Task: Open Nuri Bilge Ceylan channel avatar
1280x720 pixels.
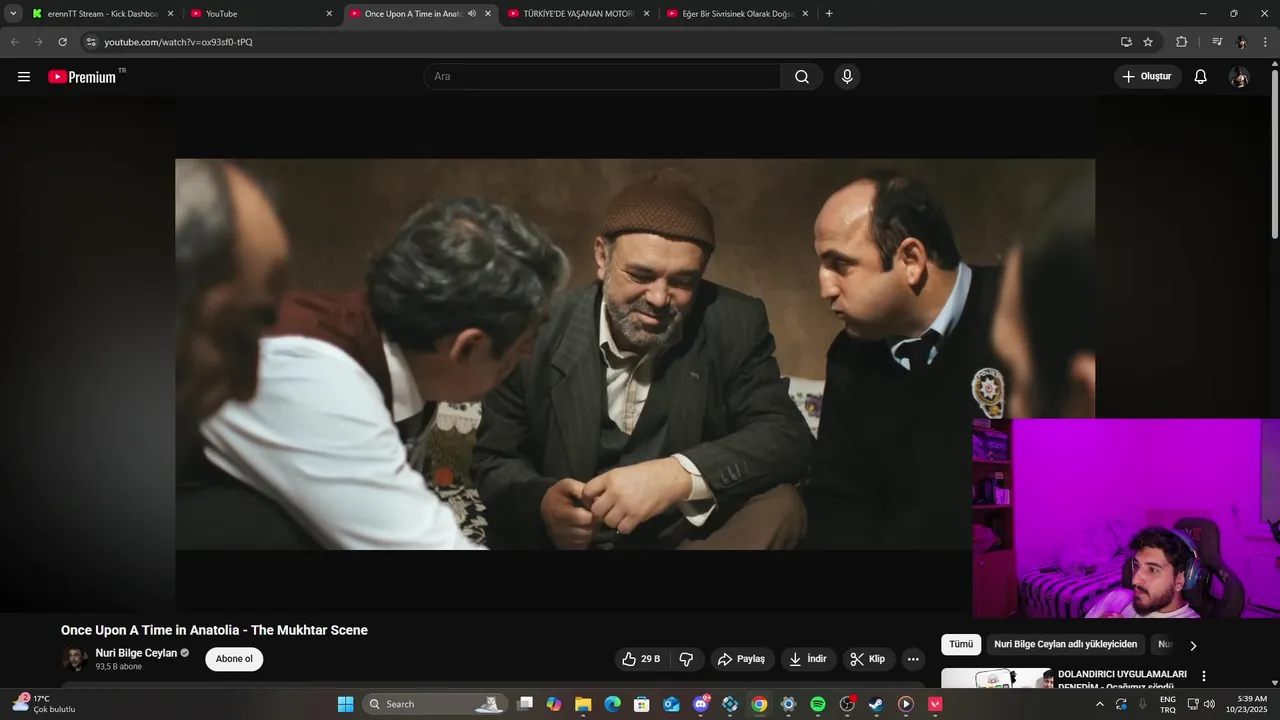Action: click(75, 659)
